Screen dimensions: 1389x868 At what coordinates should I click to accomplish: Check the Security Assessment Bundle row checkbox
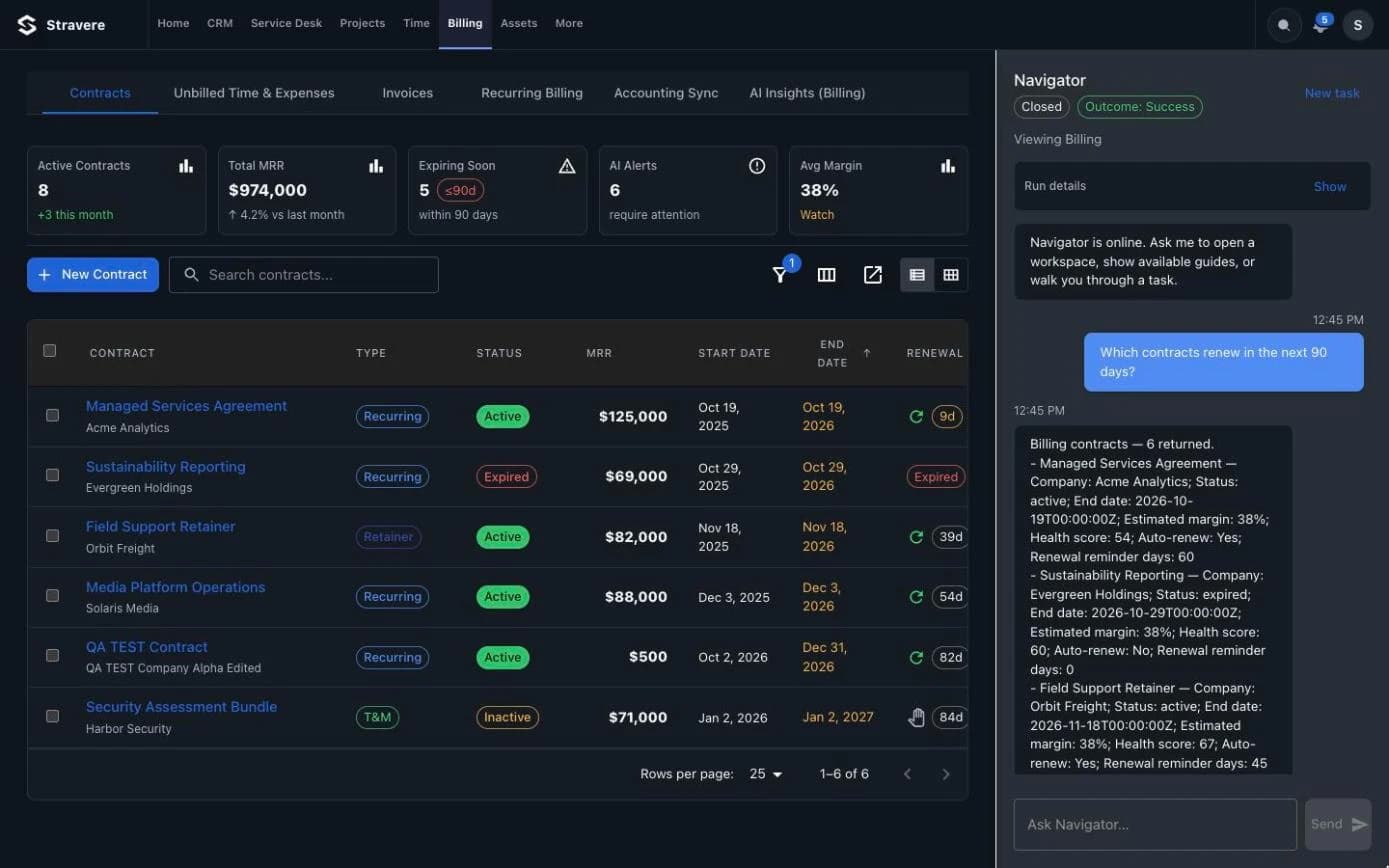tap(52, 716)
